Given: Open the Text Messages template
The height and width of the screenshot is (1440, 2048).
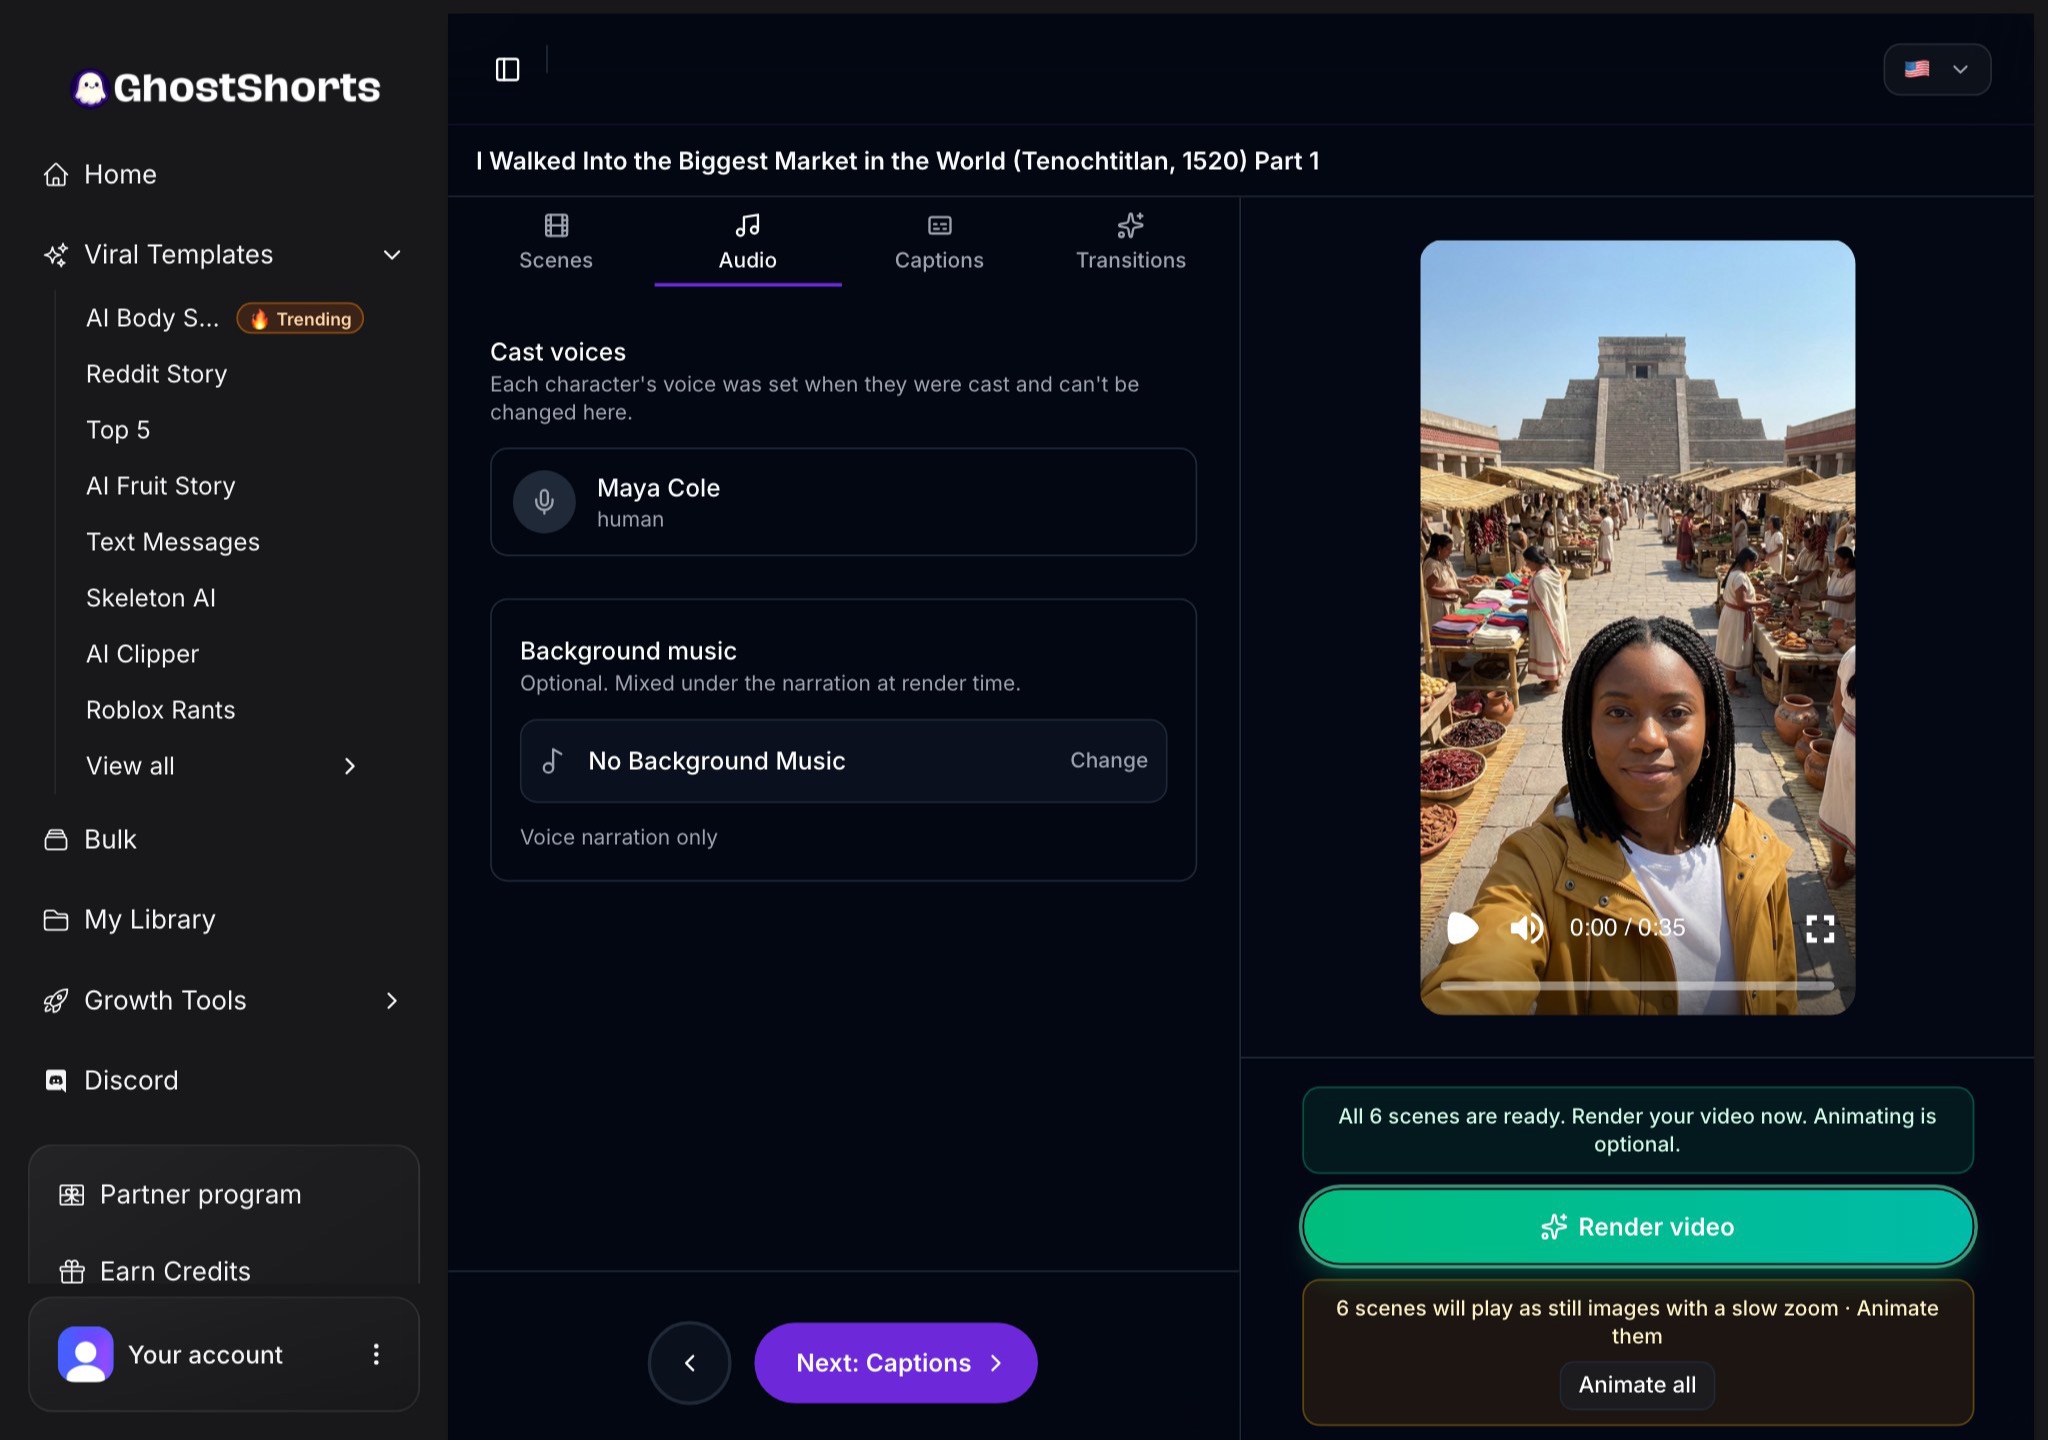Looking at the screenshot, I should (173, 542).
